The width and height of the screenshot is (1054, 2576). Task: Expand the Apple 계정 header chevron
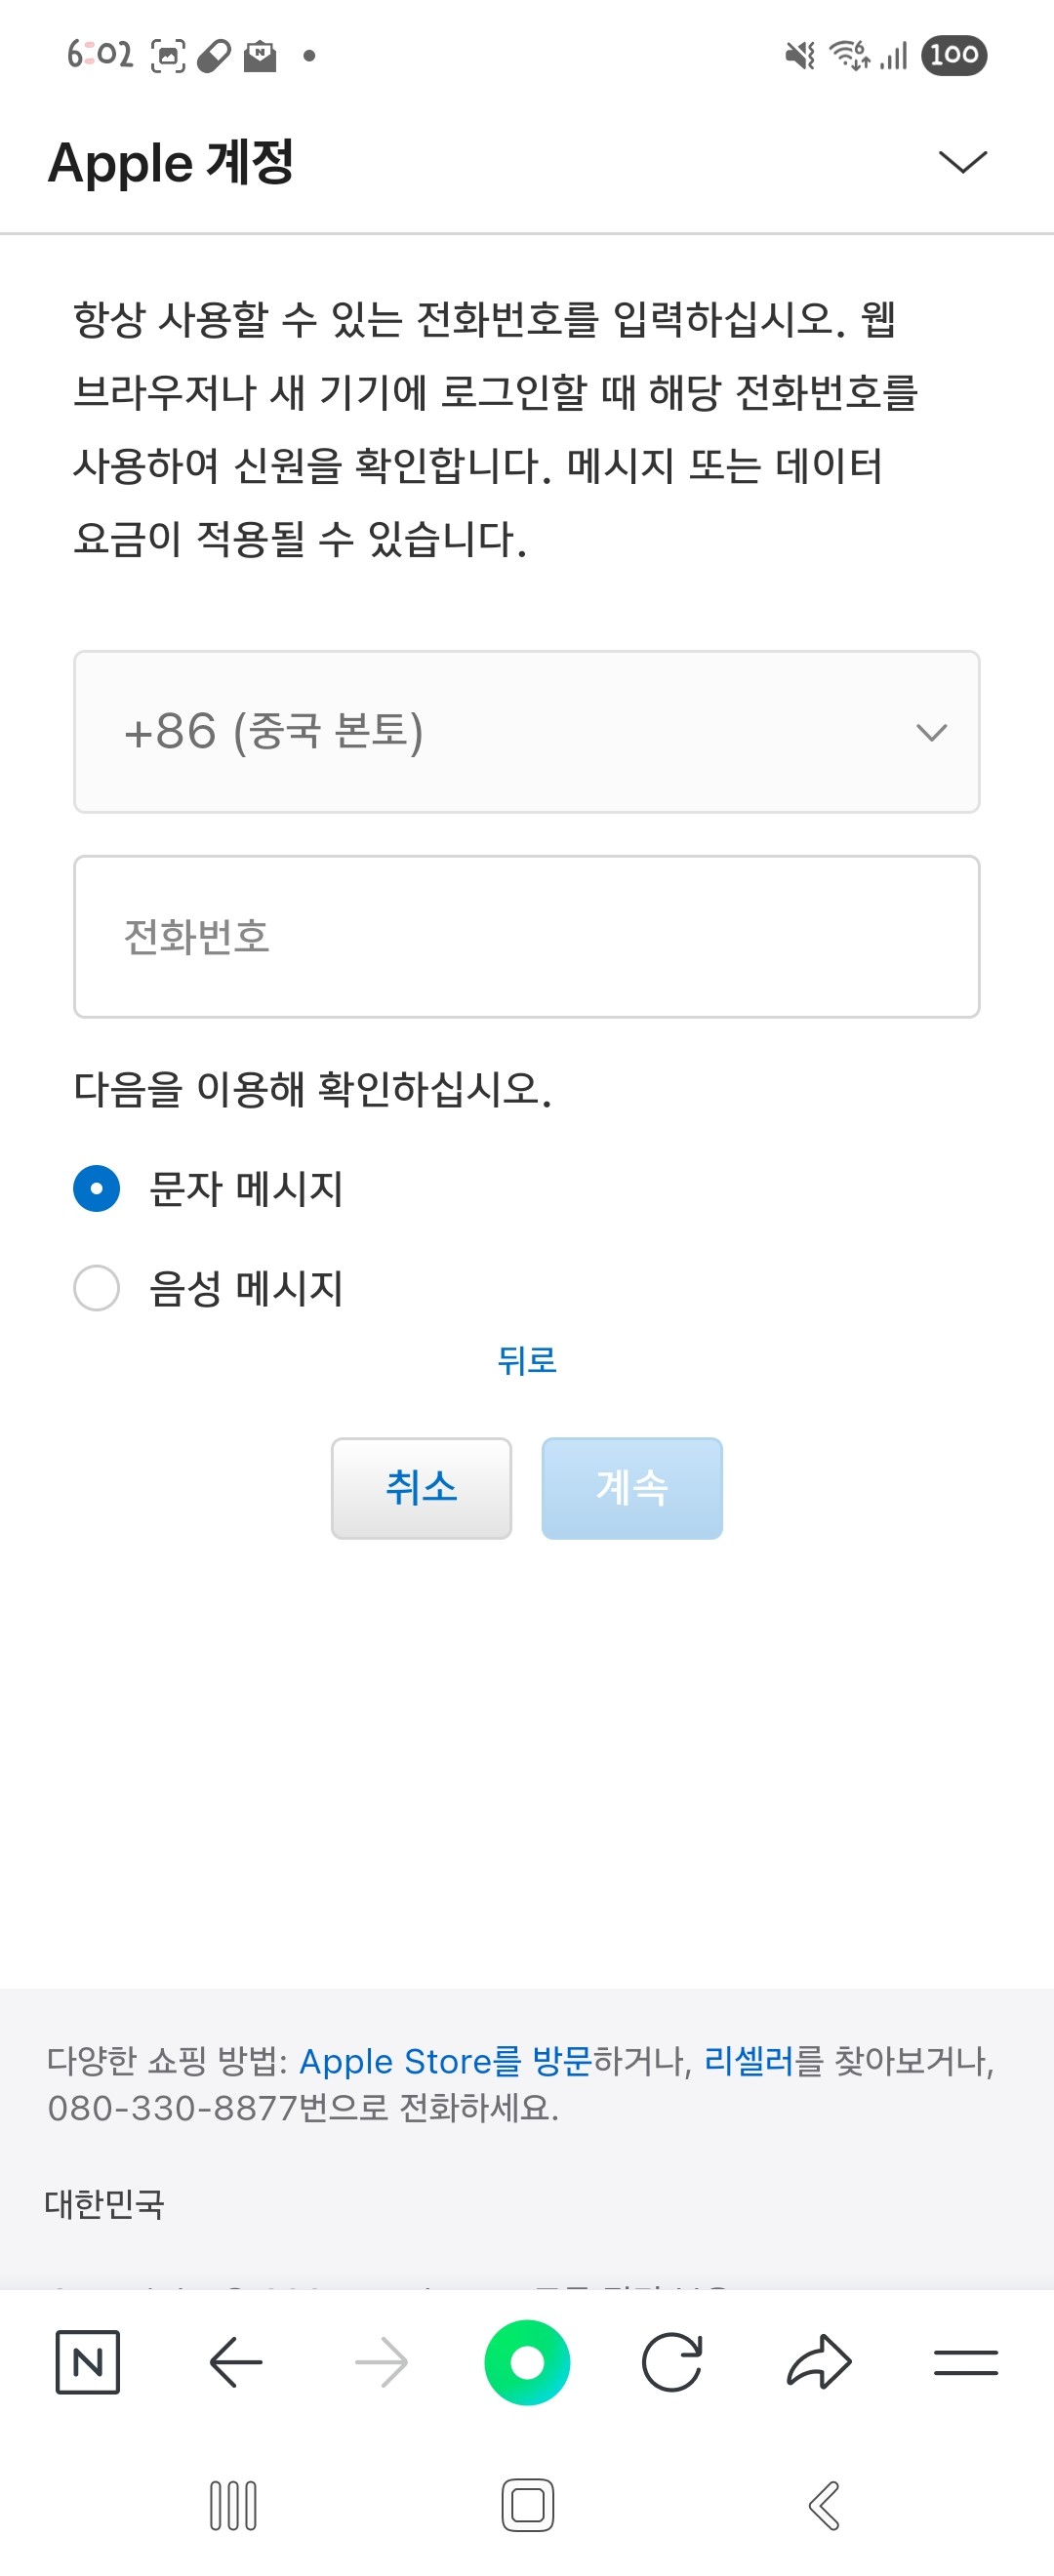click(963, 162)
